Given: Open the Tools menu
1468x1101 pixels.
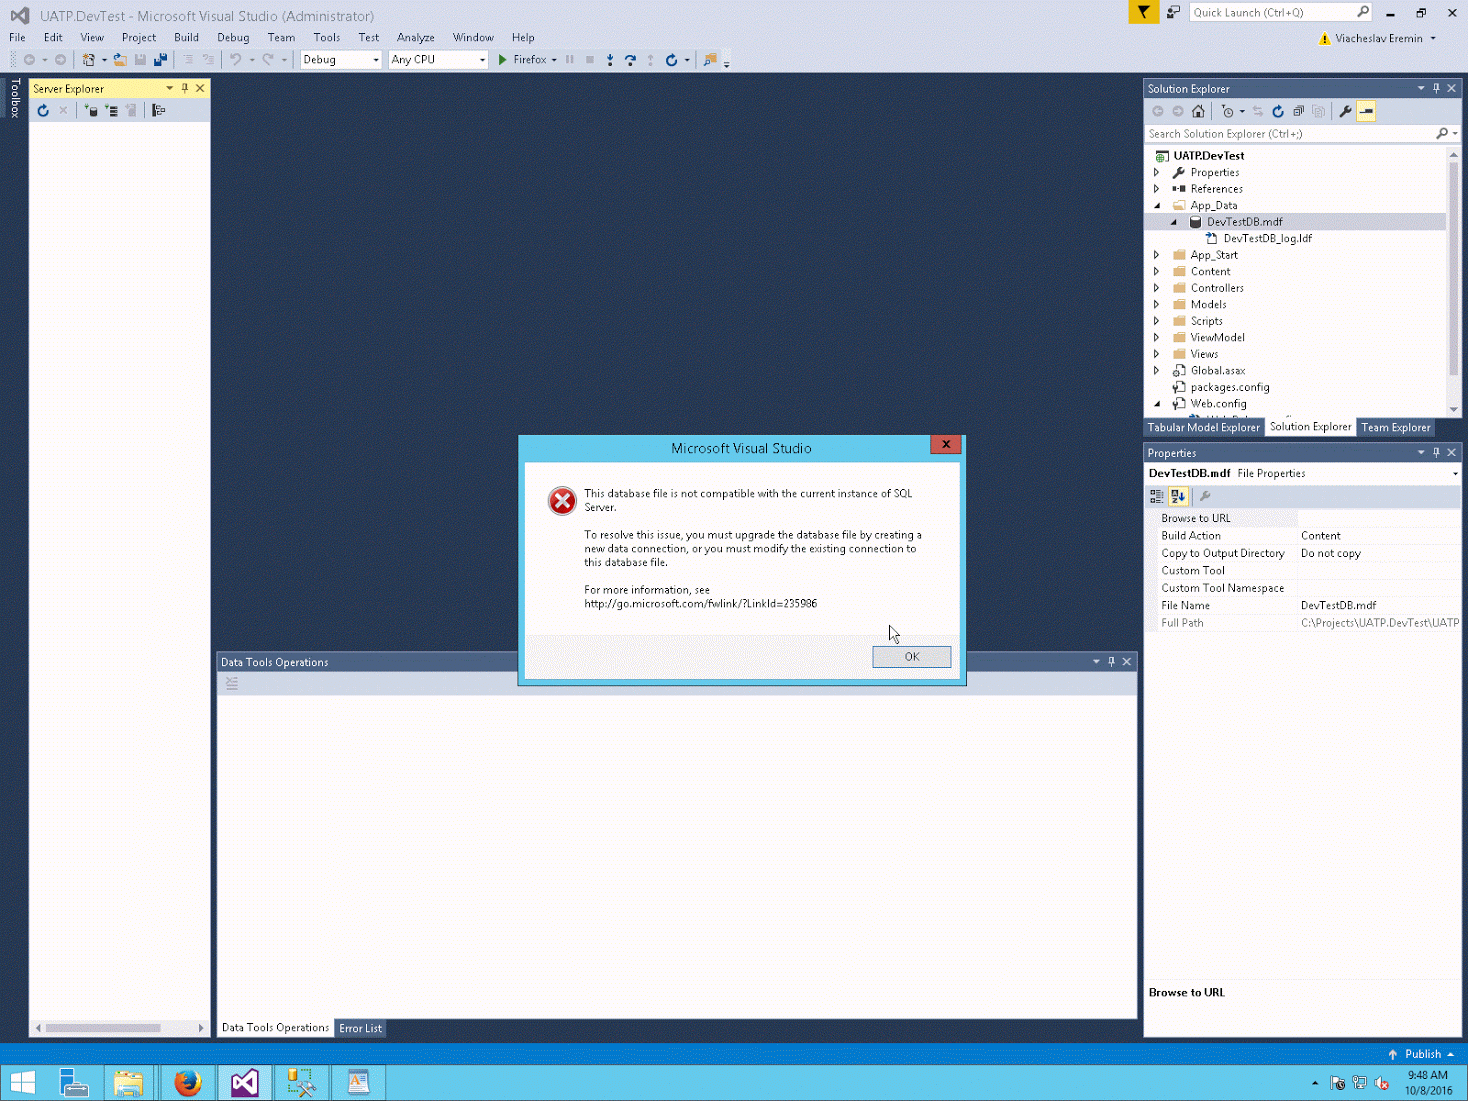Looking at the screenshot, I should pos(327,38).
